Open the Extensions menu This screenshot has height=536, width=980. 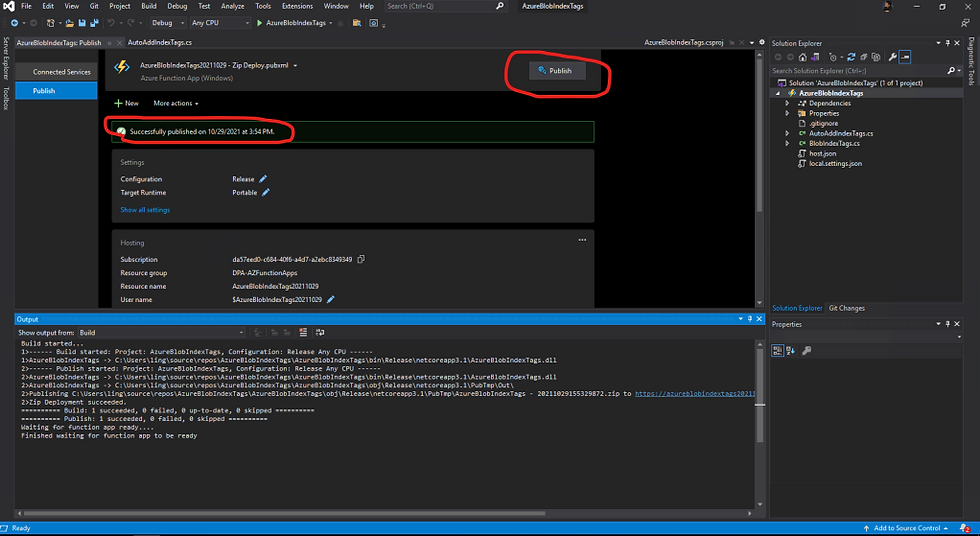coord(297,6)
